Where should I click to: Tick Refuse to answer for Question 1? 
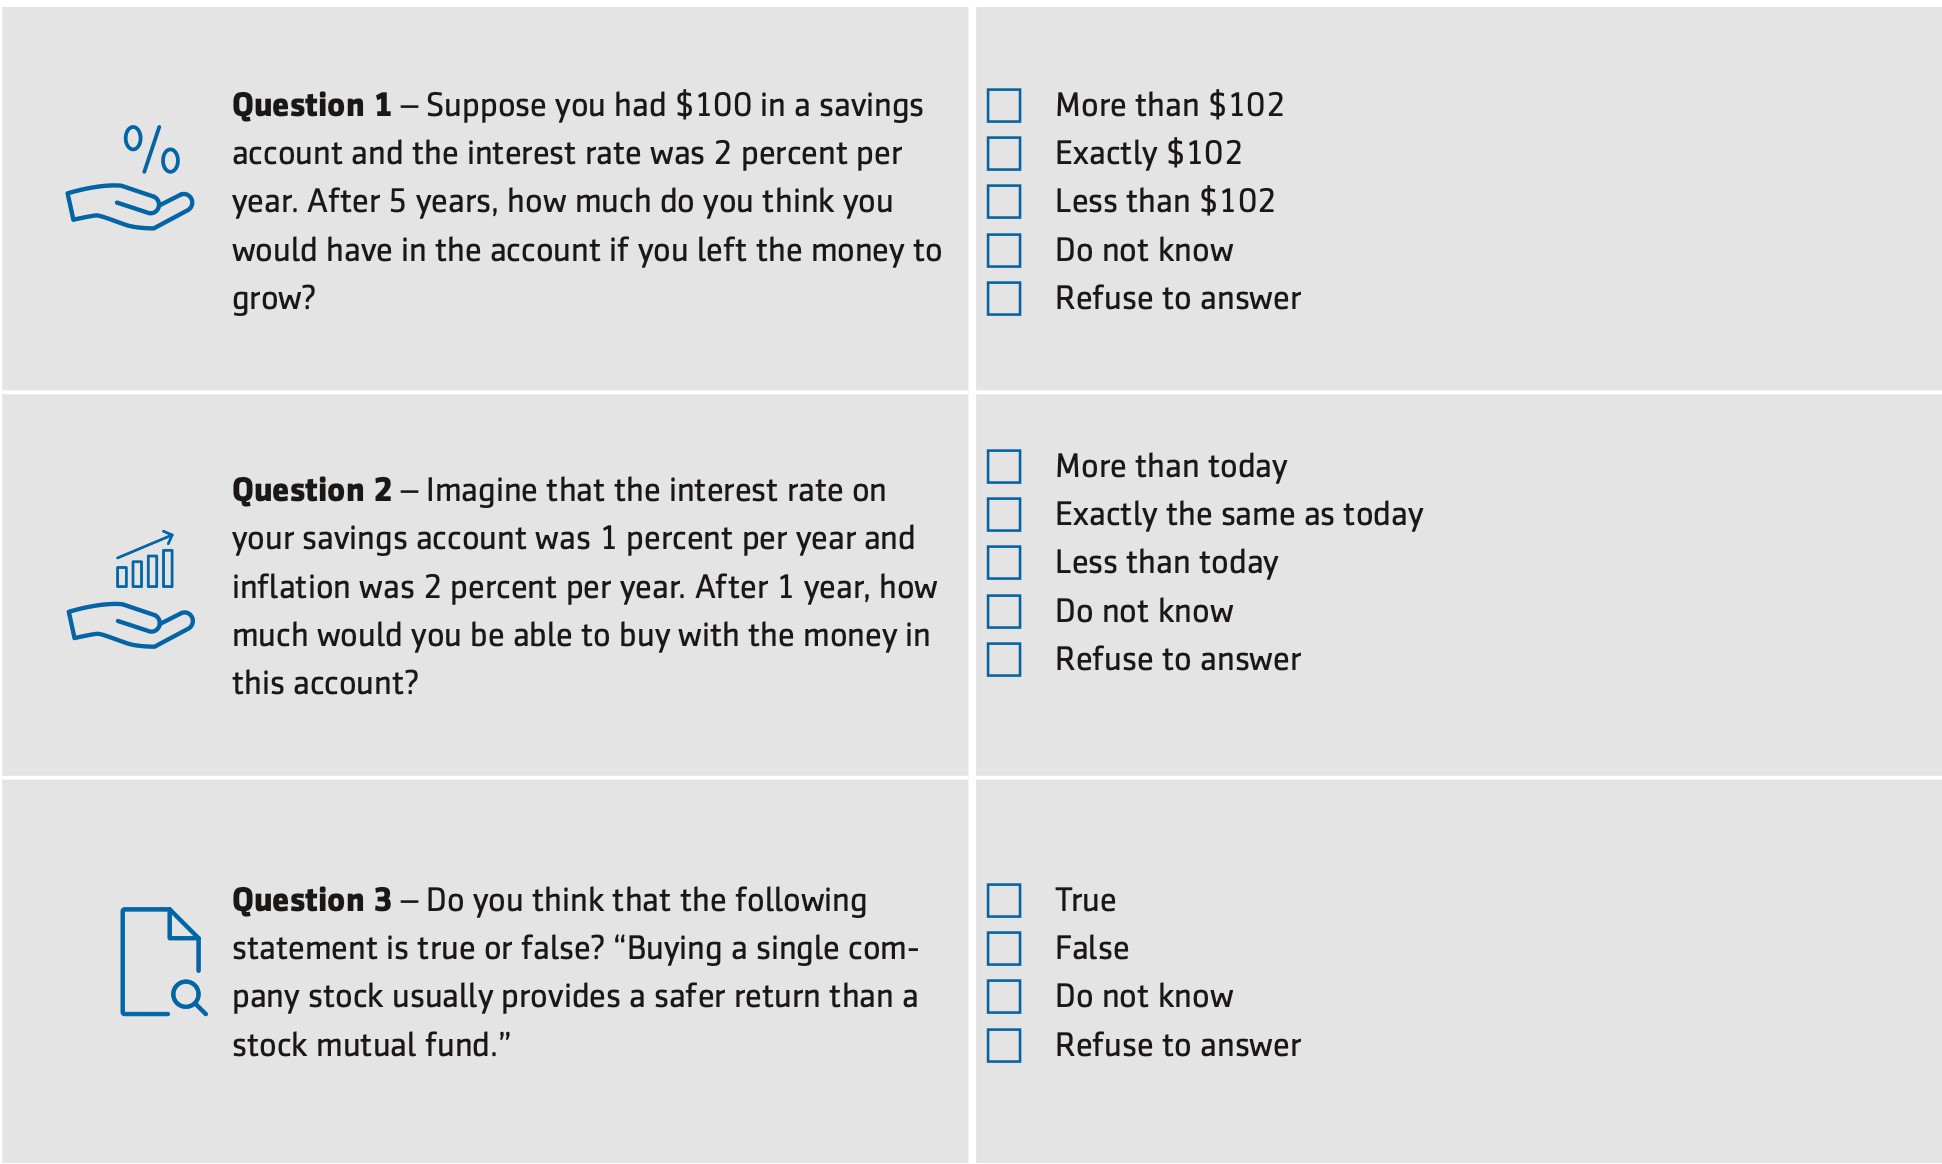[1004, 298]
